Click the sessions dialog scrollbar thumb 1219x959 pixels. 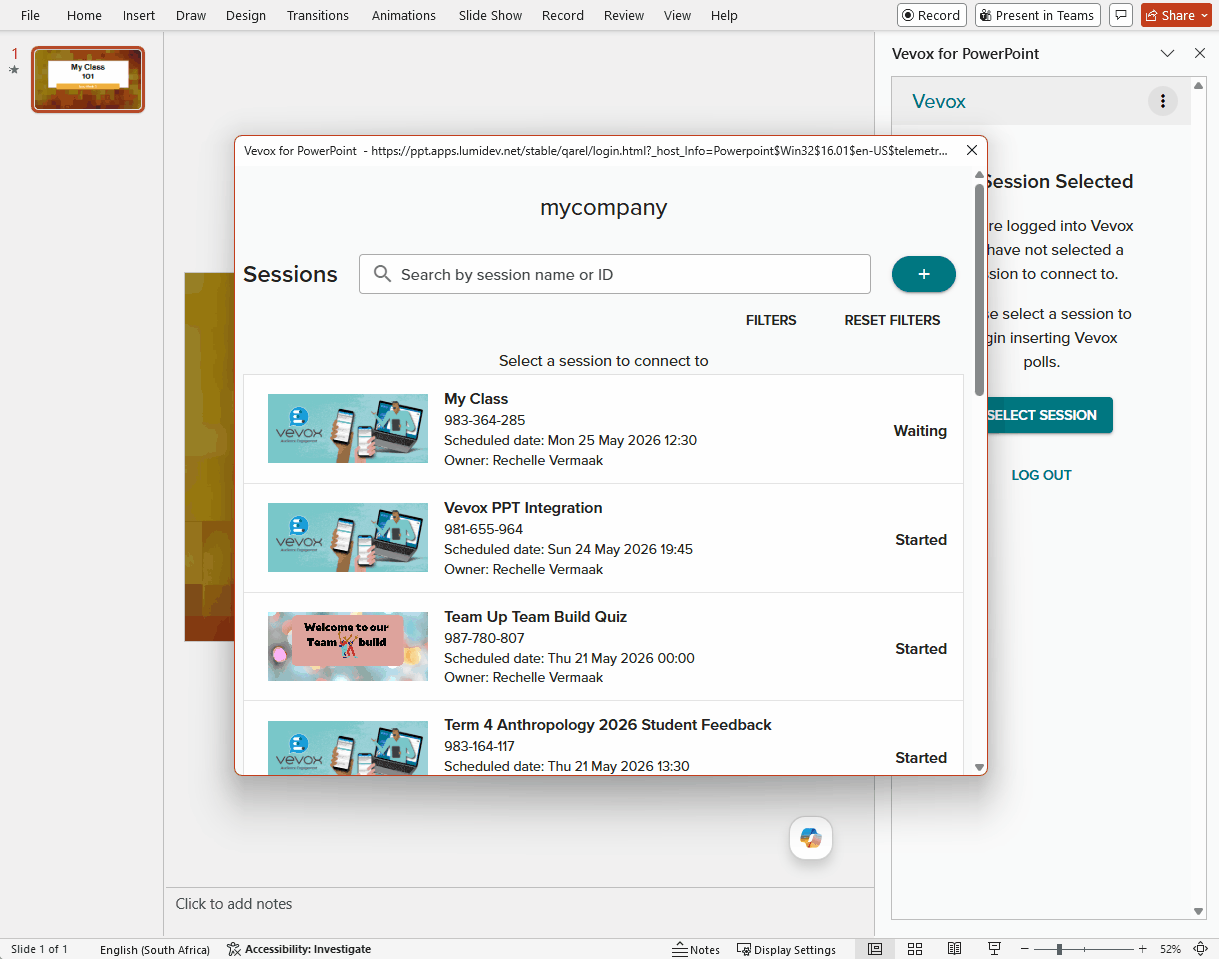tap(979, 290)
